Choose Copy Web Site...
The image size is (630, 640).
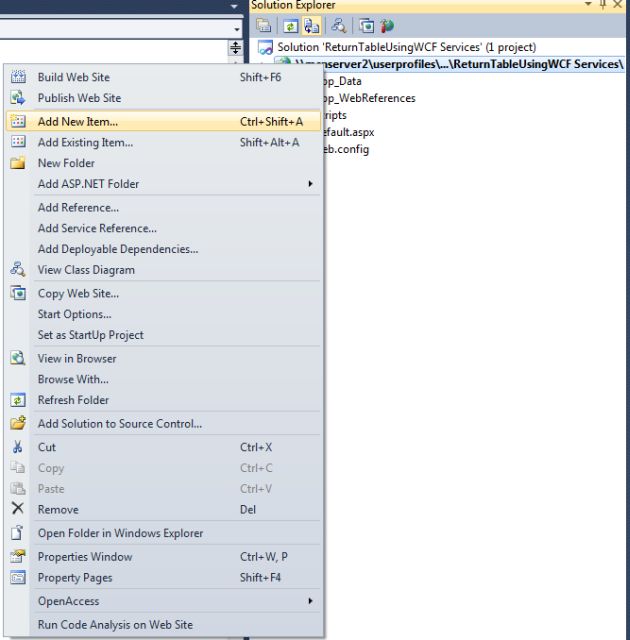164,294
